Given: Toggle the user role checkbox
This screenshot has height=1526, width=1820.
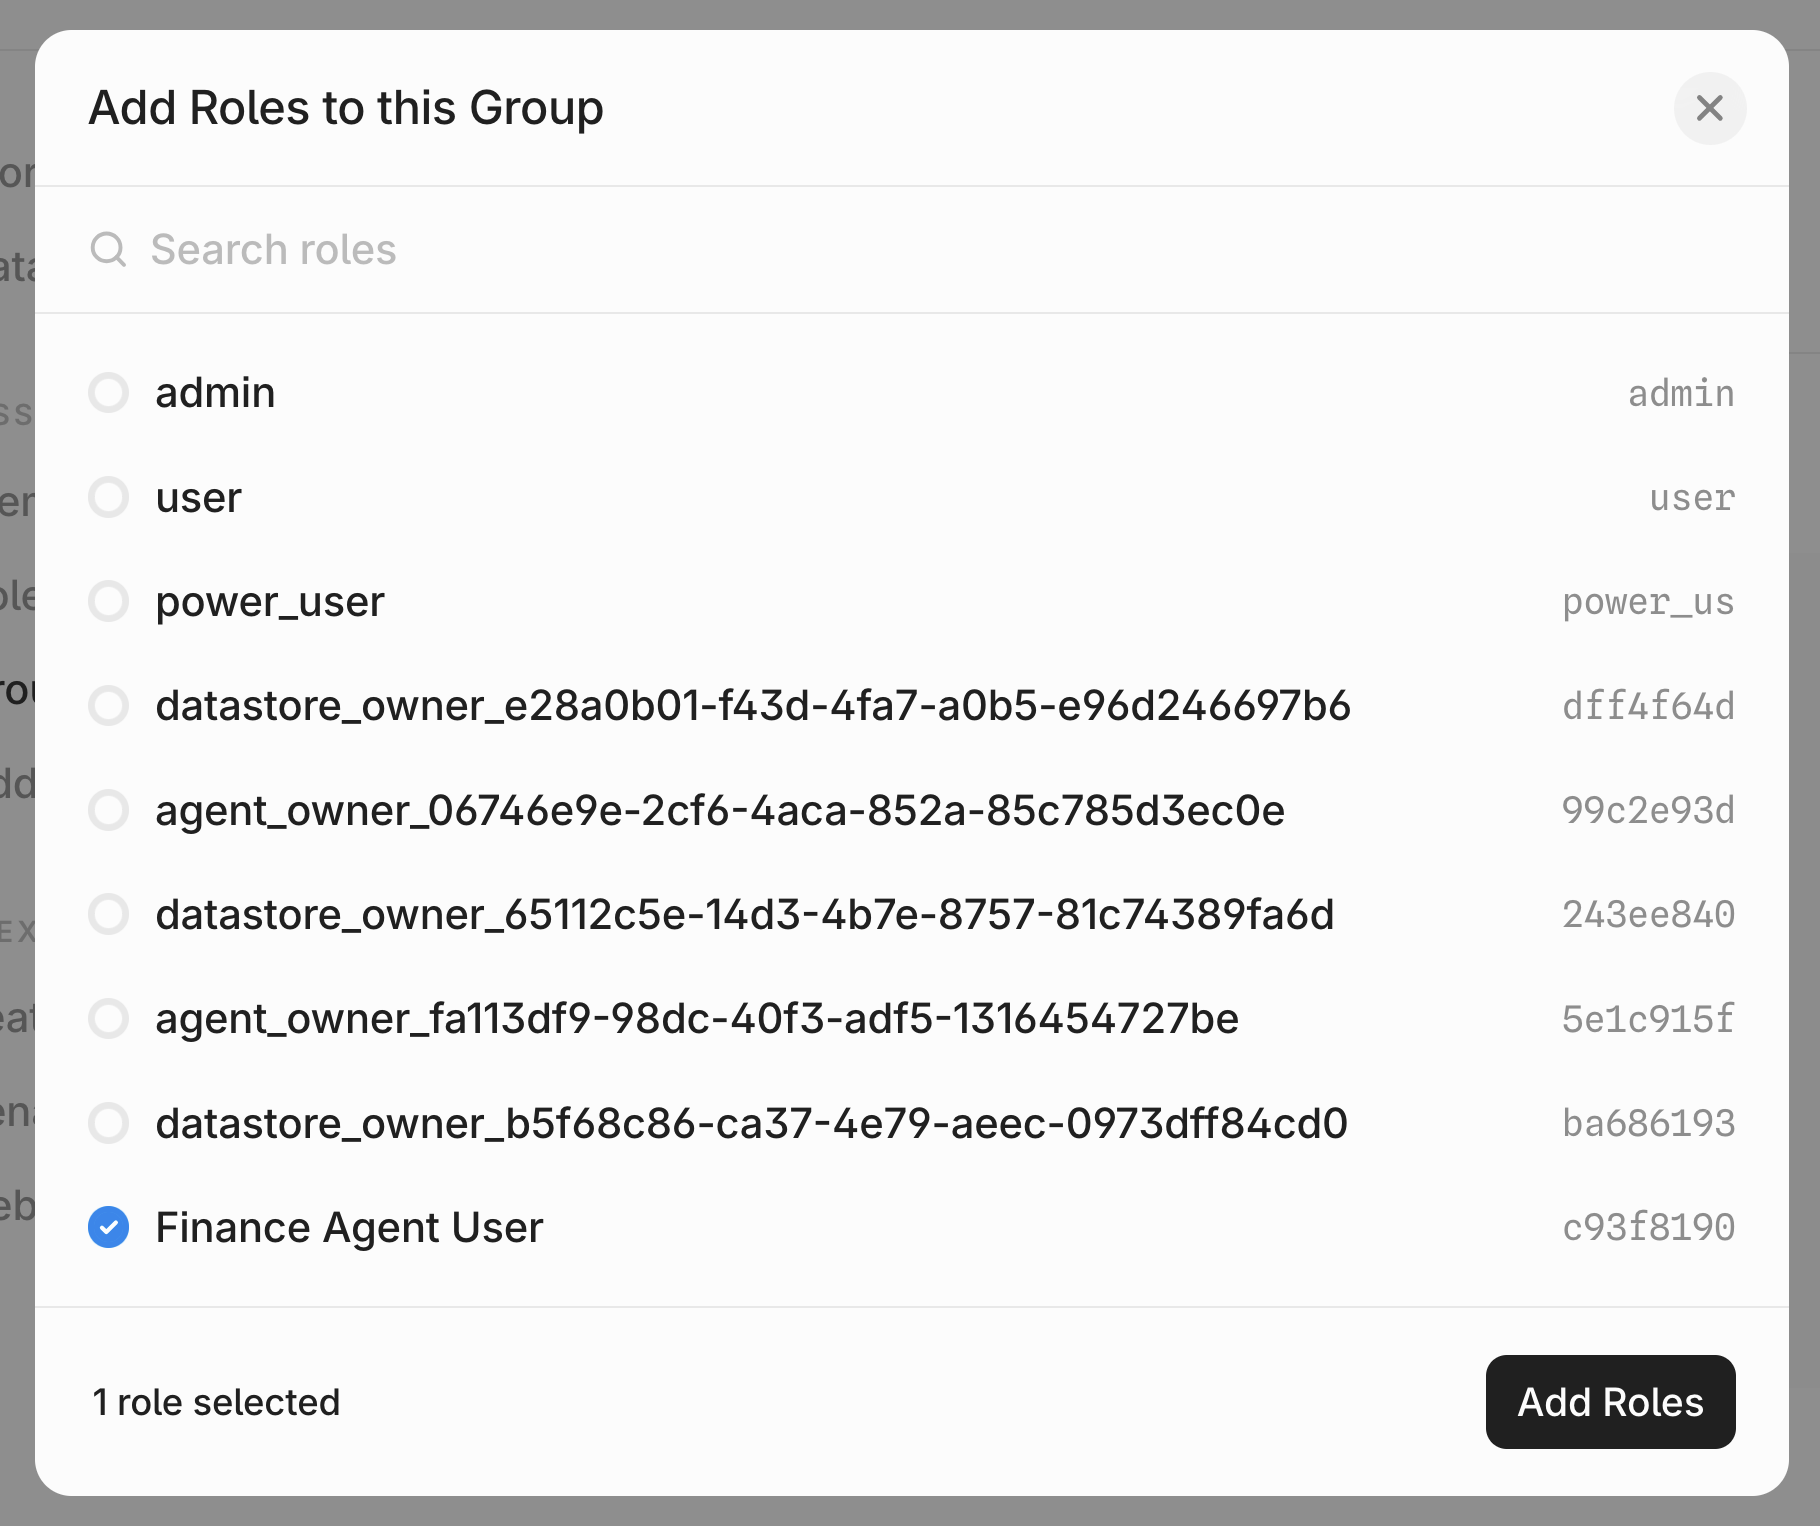Looking at the screenshot, I should click(x=108, y=497).
